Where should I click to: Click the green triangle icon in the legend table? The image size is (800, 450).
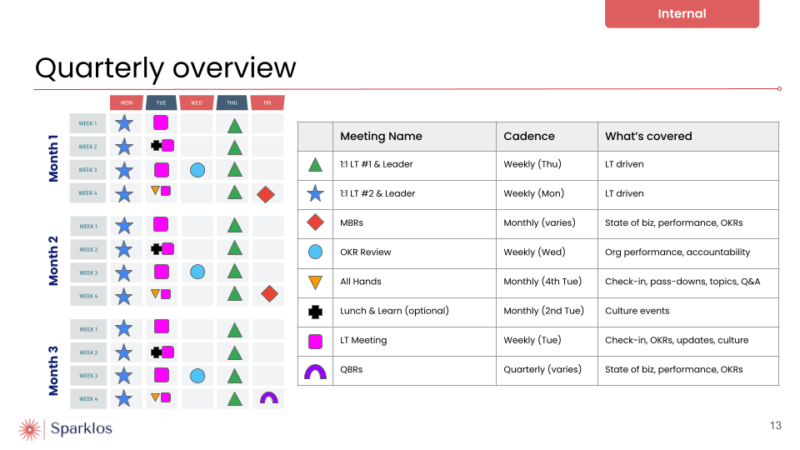315,165
